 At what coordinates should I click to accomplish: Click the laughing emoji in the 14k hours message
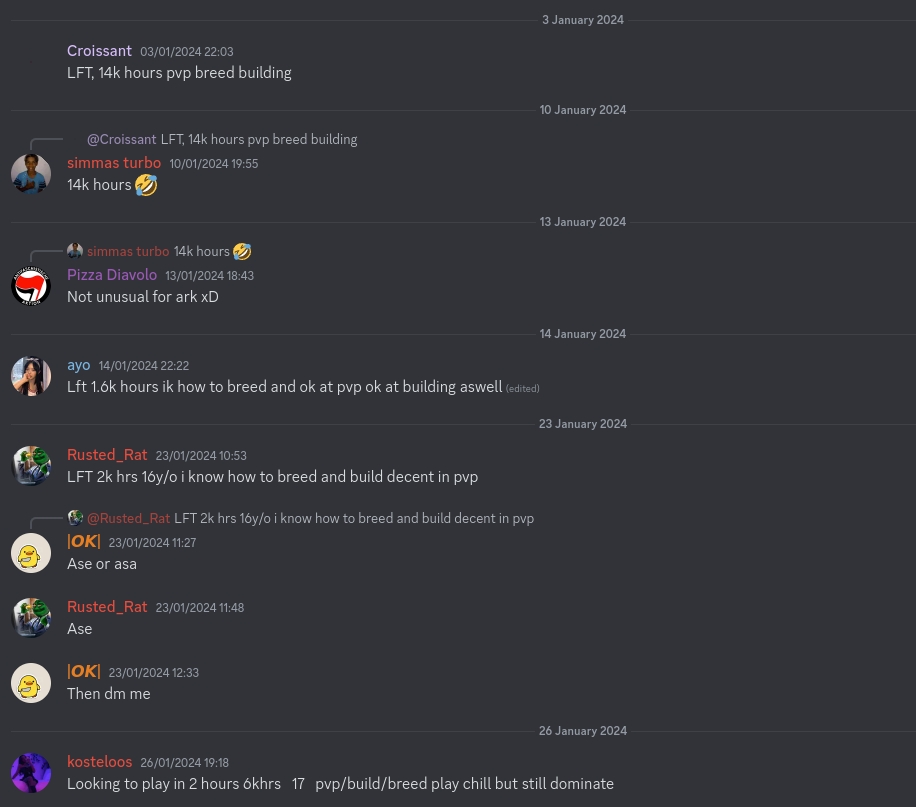[146, 185]
